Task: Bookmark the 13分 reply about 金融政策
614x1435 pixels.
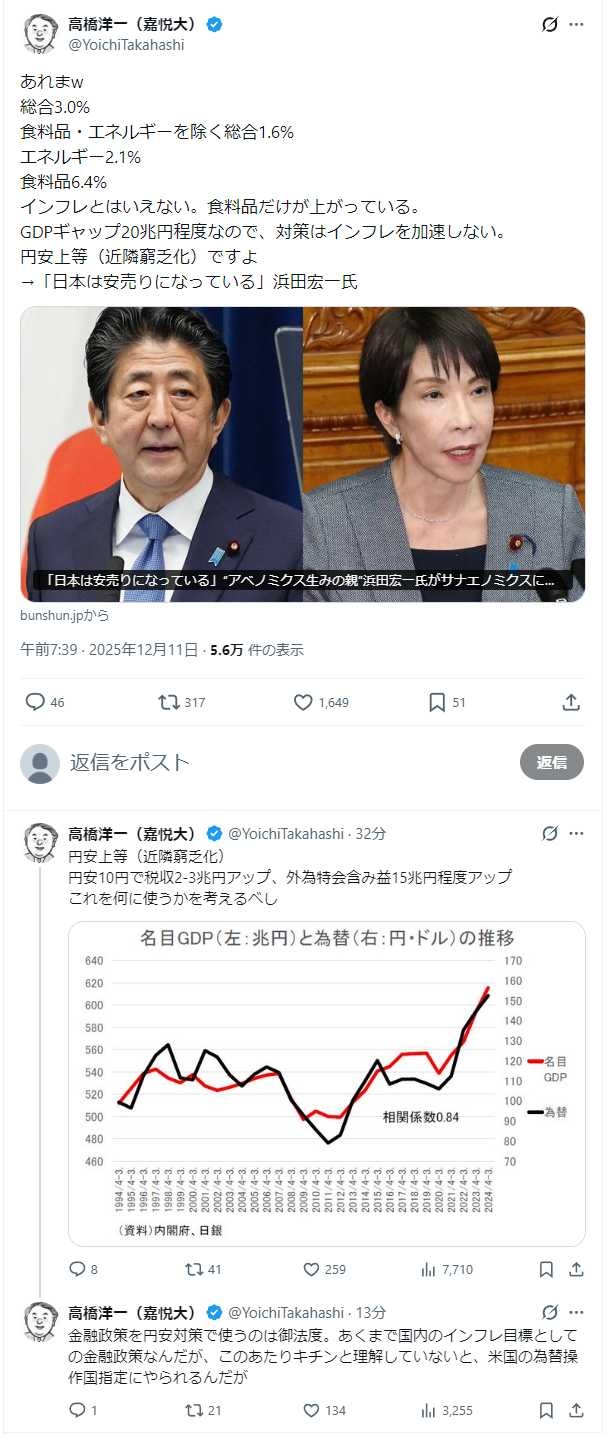Action: coord(546,1410)
